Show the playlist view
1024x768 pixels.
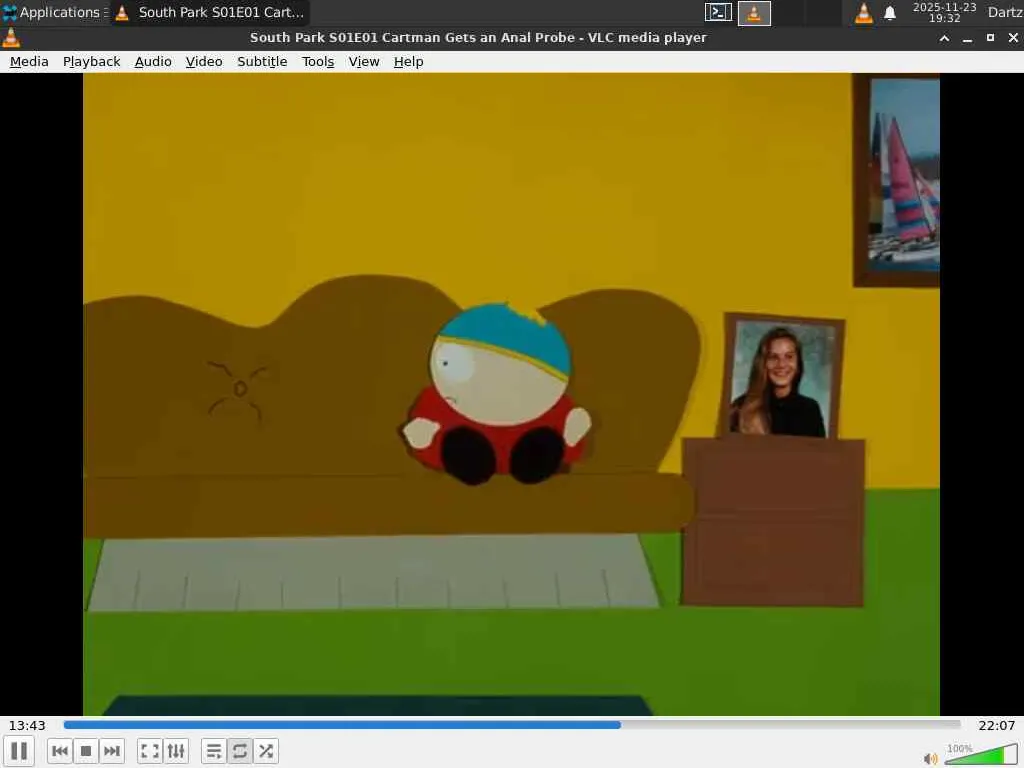pos(214,751)
